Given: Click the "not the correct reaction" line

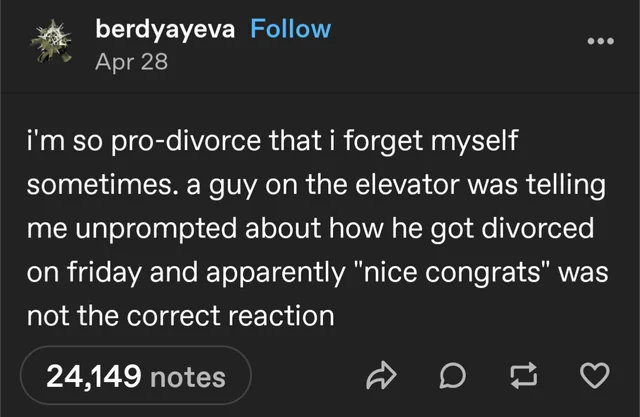Looking at the screenshot, I should (180, 317).
